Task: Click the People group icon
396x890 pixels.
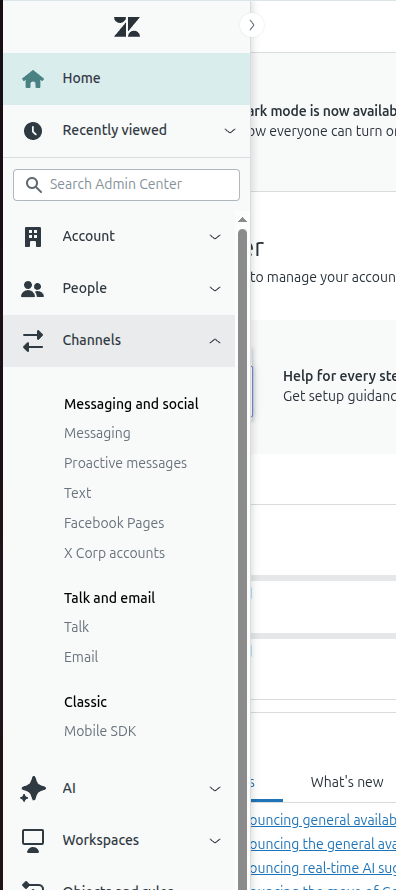Action: click(x=32, y=289)
